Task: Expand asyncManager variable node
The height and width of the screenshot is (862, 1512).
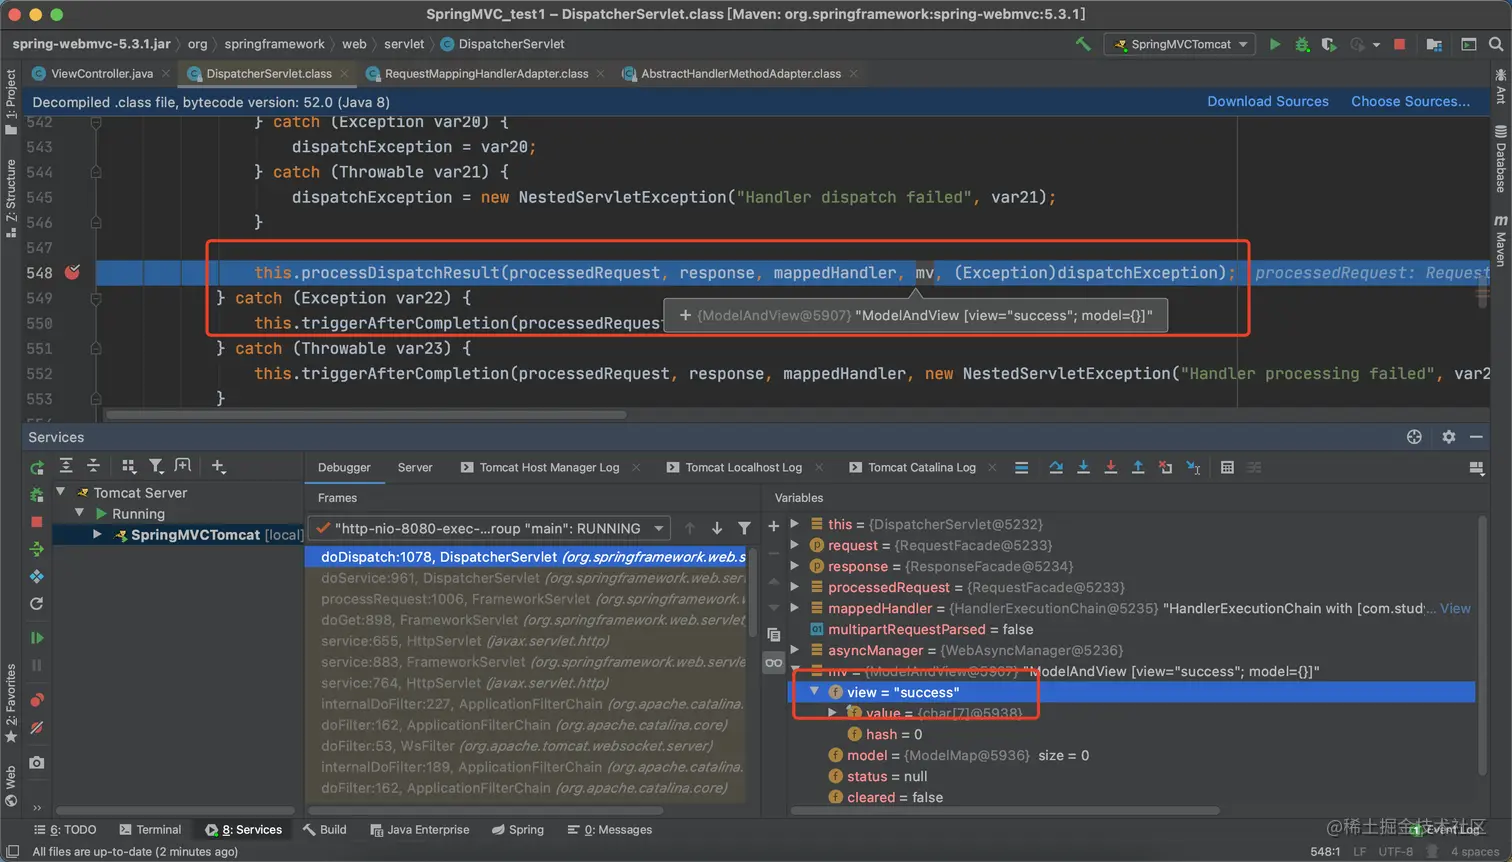Action: pos(795,650)
